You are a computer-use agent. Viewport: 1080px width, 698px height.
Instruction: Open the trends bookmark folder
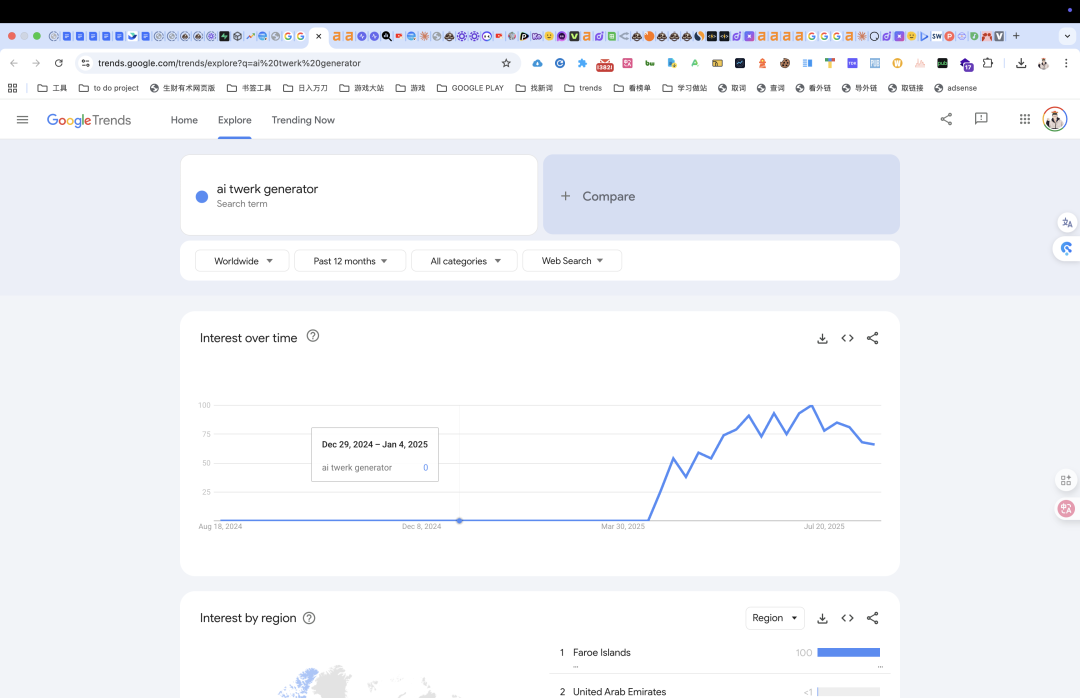(583, 88)
